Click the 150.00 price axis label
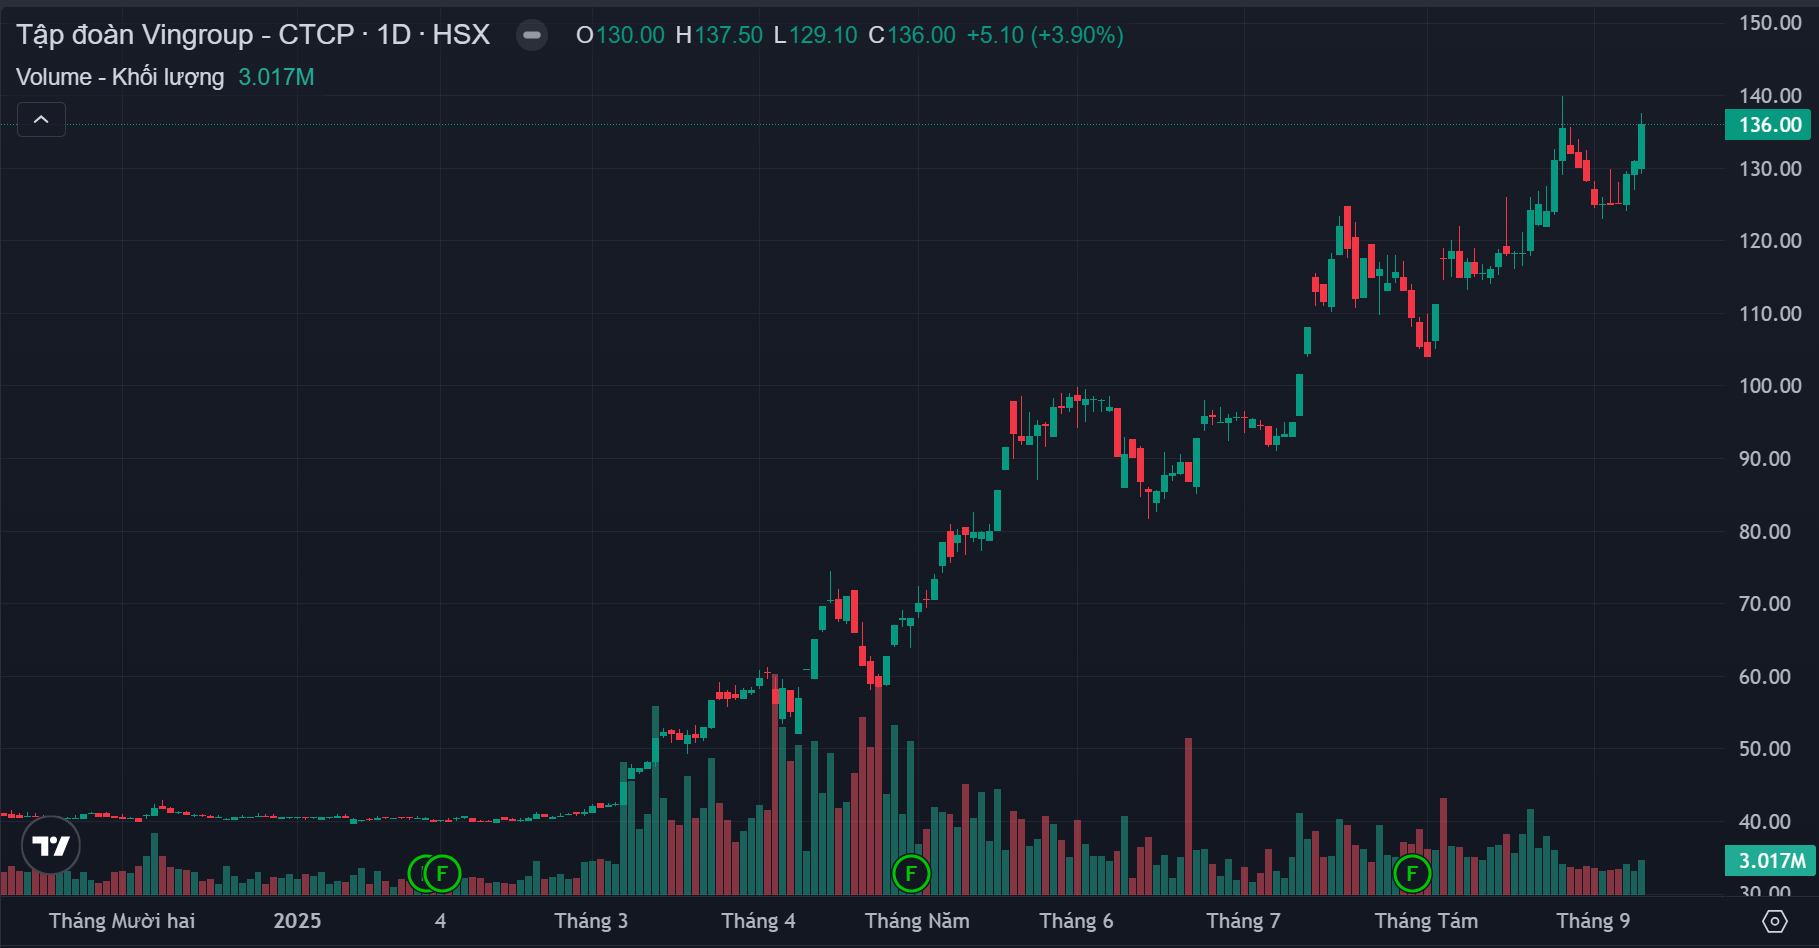This screenshot has height=948, width=1819. pyautogui.click(x=1770, y=23)
